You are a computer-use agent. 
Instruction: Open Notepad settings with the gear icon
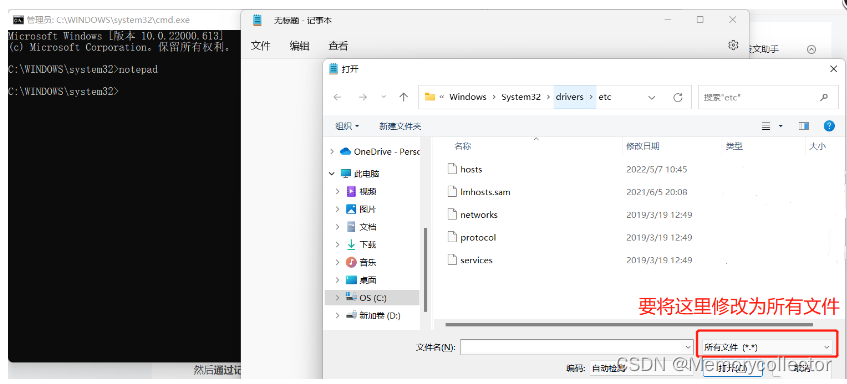coord(733,45)
